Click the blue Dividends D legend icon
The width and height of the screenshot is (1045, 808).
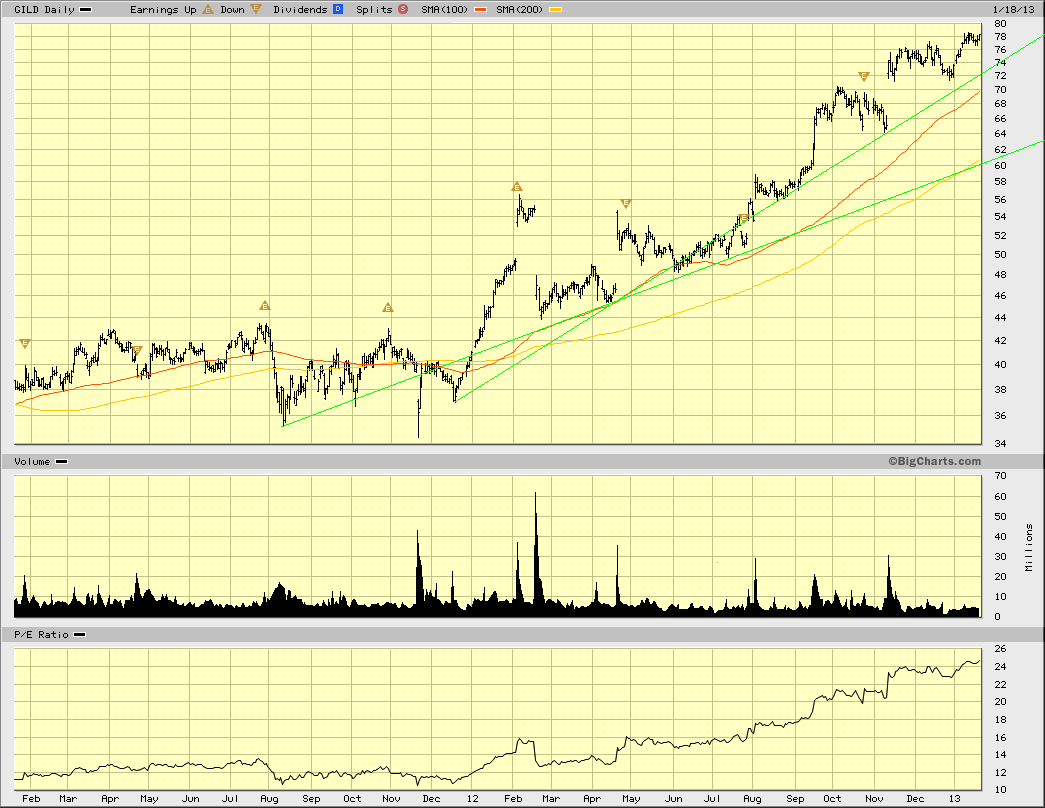338,9
